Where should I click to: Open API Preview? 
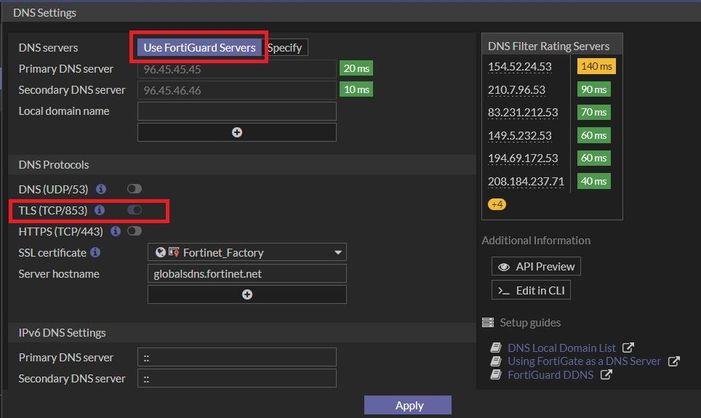coord(536,266)
